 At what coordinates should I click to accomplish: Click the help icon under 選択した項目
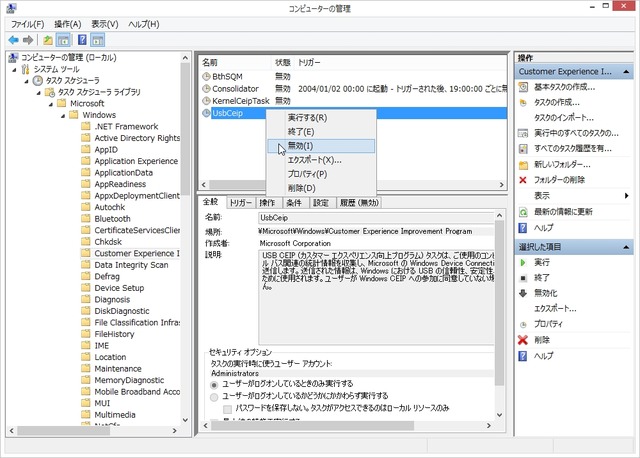(523, 356)
